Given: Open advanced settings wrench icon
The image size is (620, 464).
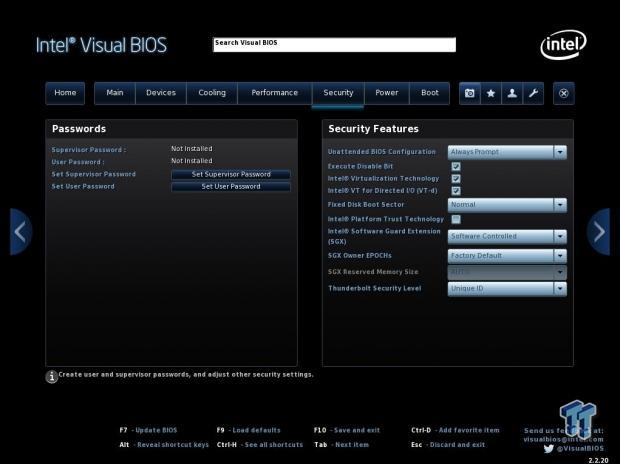Looking at the screenshot, I should tap(533, 93).
